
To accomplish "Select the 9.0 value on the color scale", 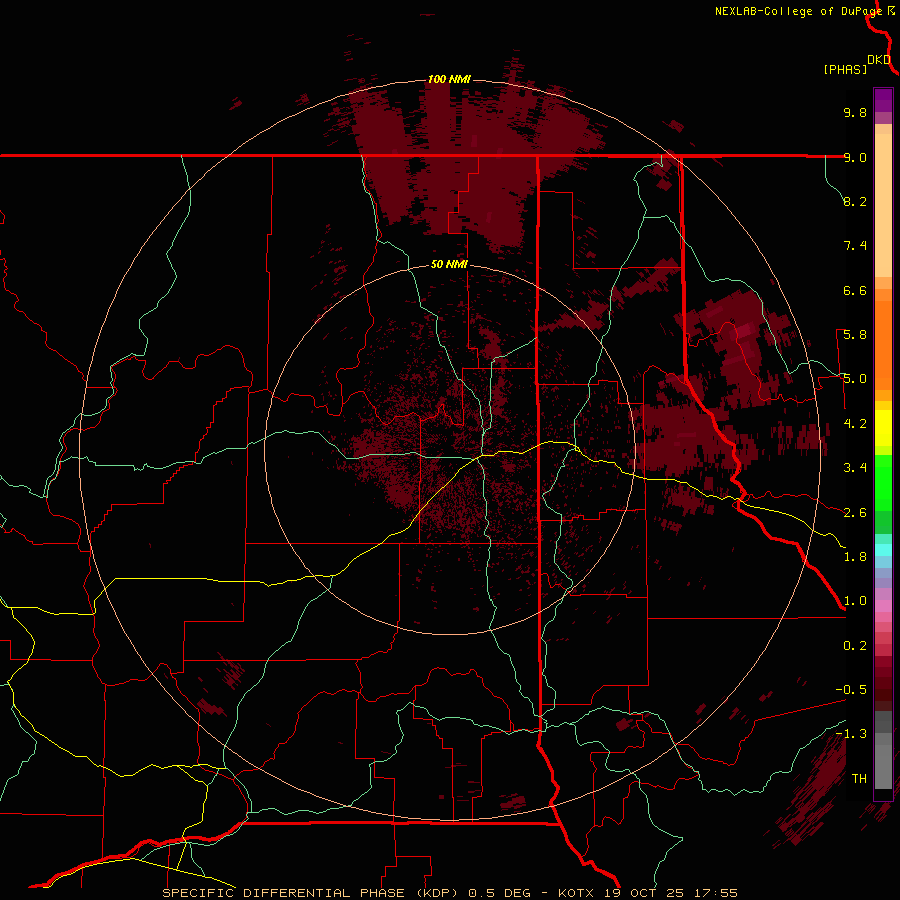I will 855,157.
